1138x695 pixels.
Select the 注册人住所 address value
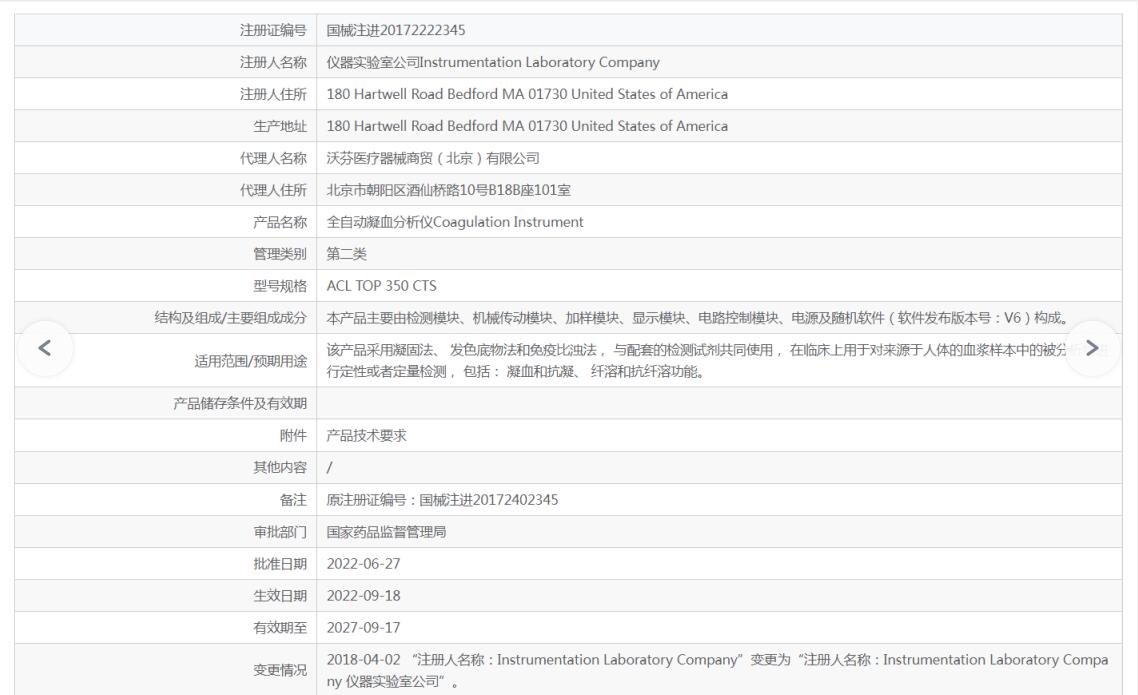click(x=527, y=94)
